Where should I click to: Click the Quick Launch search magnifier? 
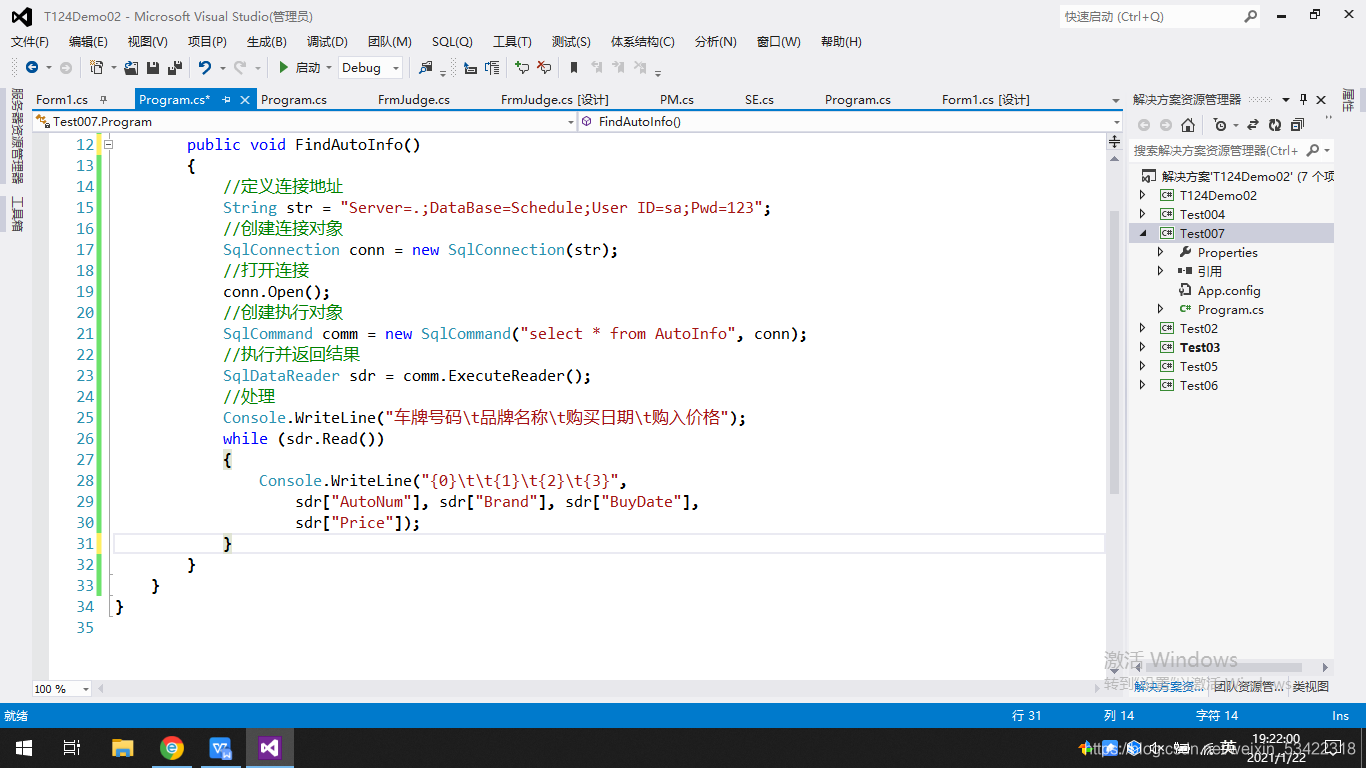1250,16
